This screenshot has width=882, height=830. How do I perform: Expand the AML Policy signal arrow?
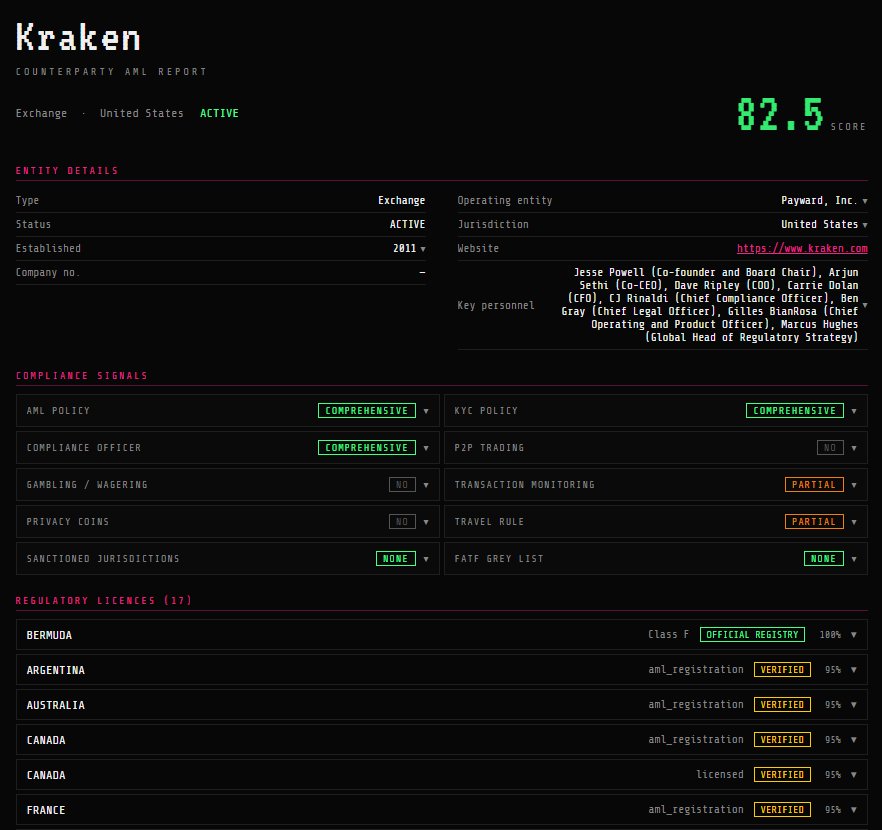[426, 411]
